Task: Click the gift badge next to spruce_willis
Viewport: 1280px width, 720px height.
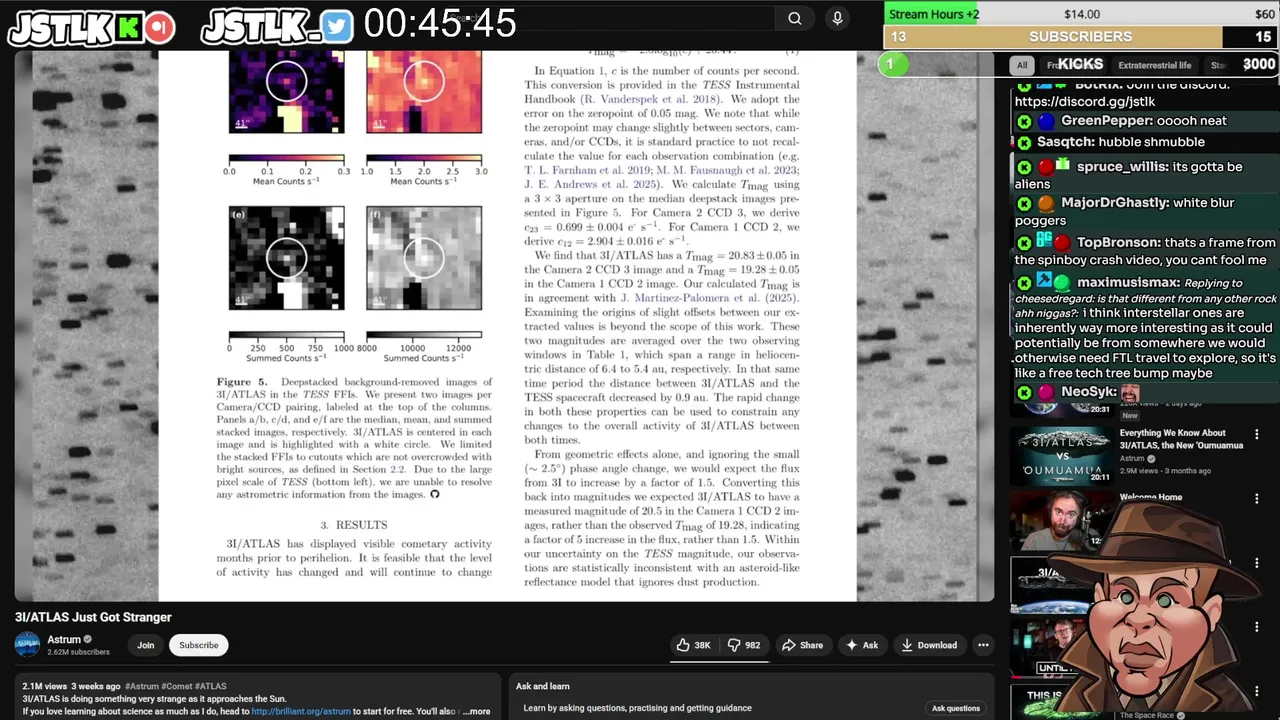Action: click(1062, 165)
